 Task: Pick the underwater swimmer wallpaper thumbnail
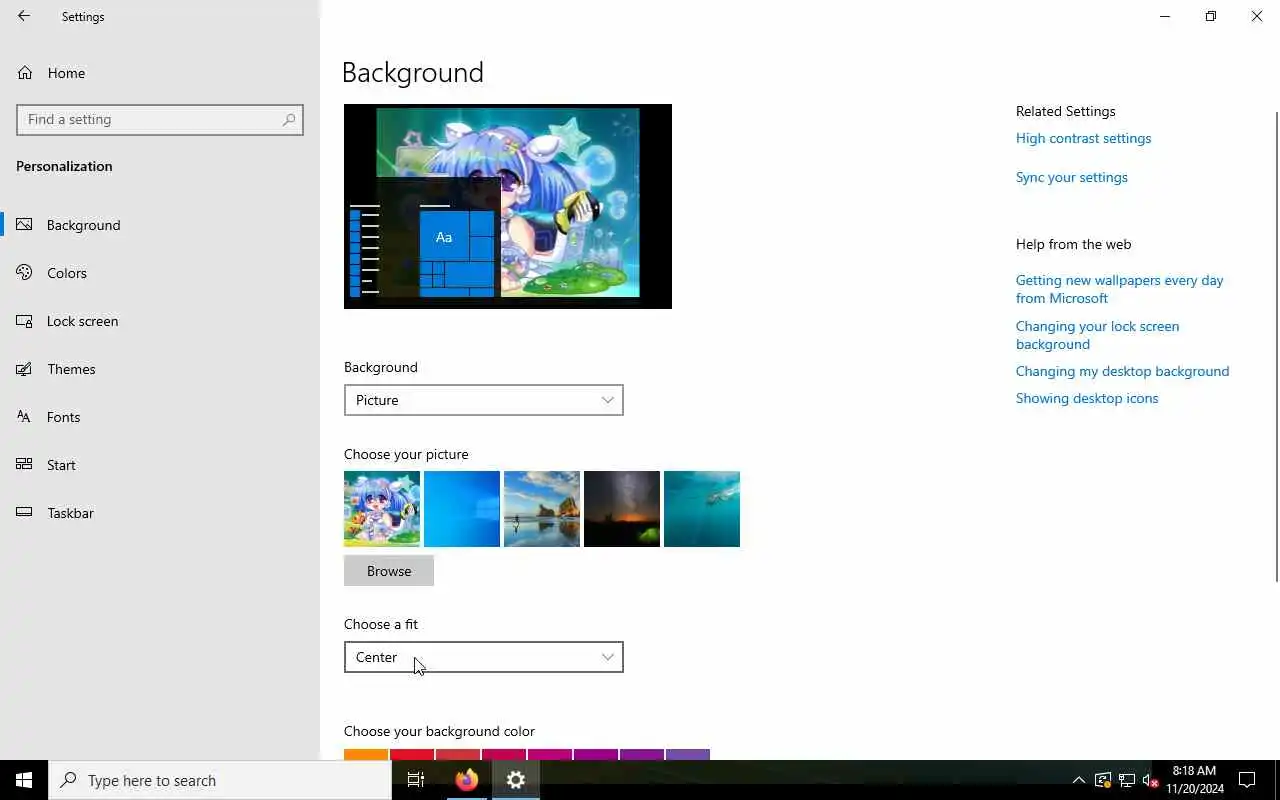(x=702, y=509)
